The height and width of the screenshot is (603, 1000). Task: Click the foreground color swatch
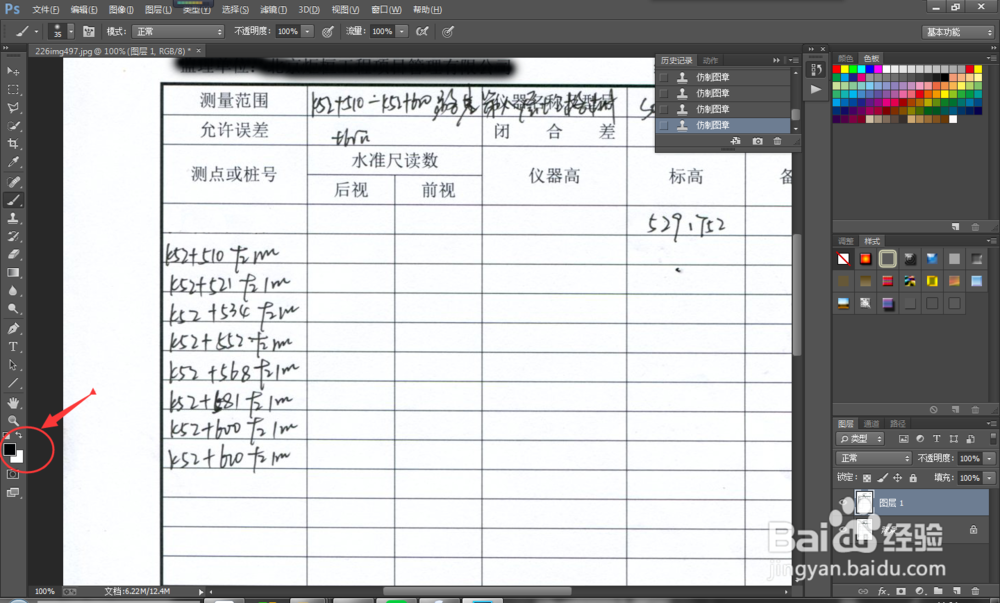(x=11, y=447)
